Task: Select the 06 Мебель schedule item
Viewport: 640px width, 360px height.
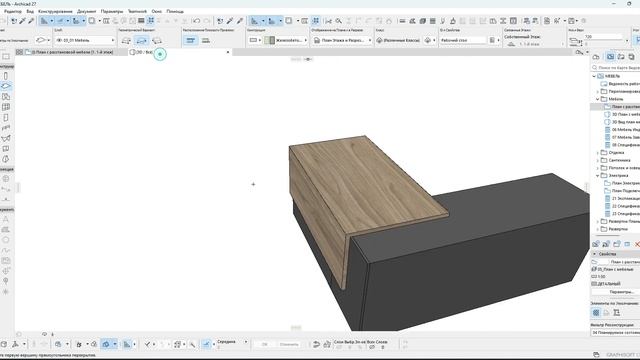Action: pyautogui.click(x=622, y=129)
